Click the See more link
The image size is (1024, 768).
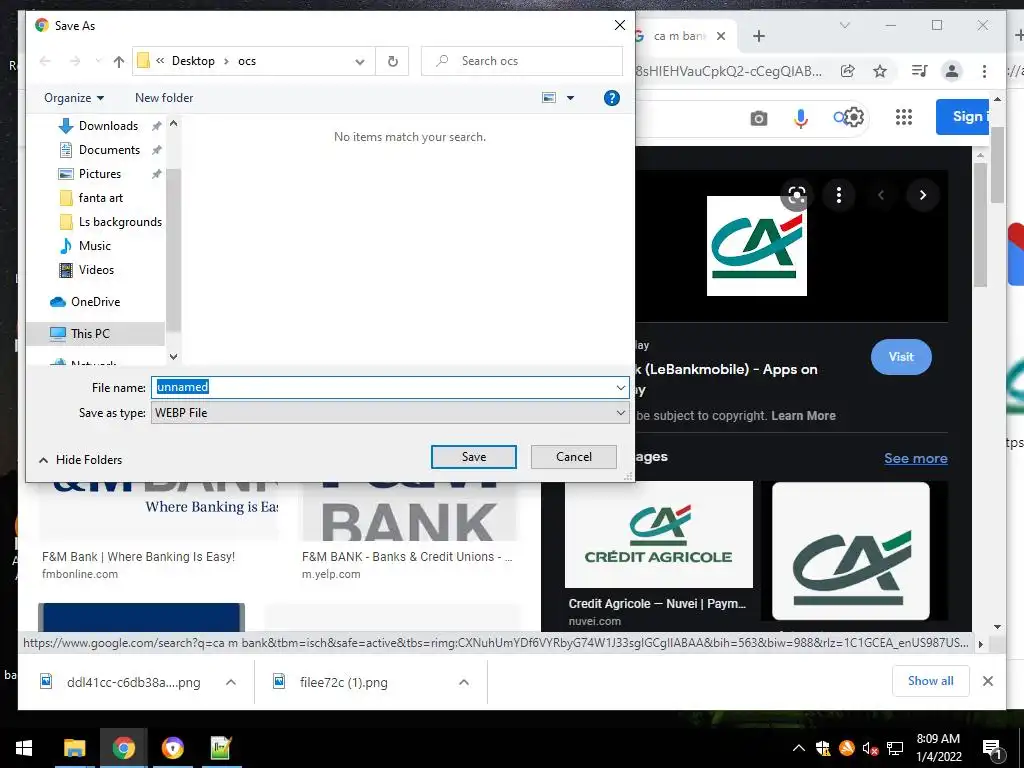tap(916, 458)
